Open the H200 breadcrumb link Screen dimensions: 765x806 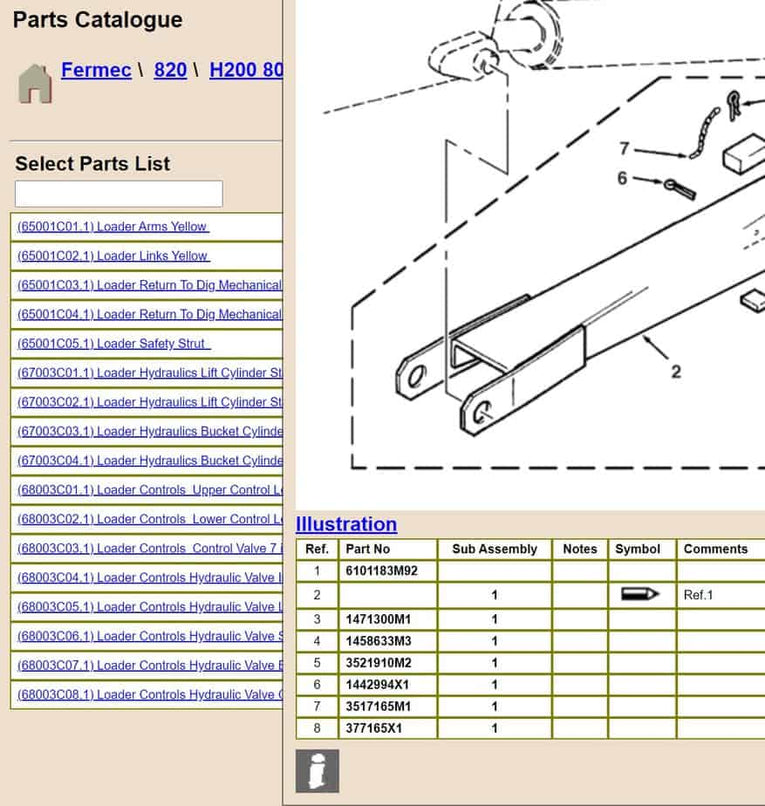pos(246,70)
